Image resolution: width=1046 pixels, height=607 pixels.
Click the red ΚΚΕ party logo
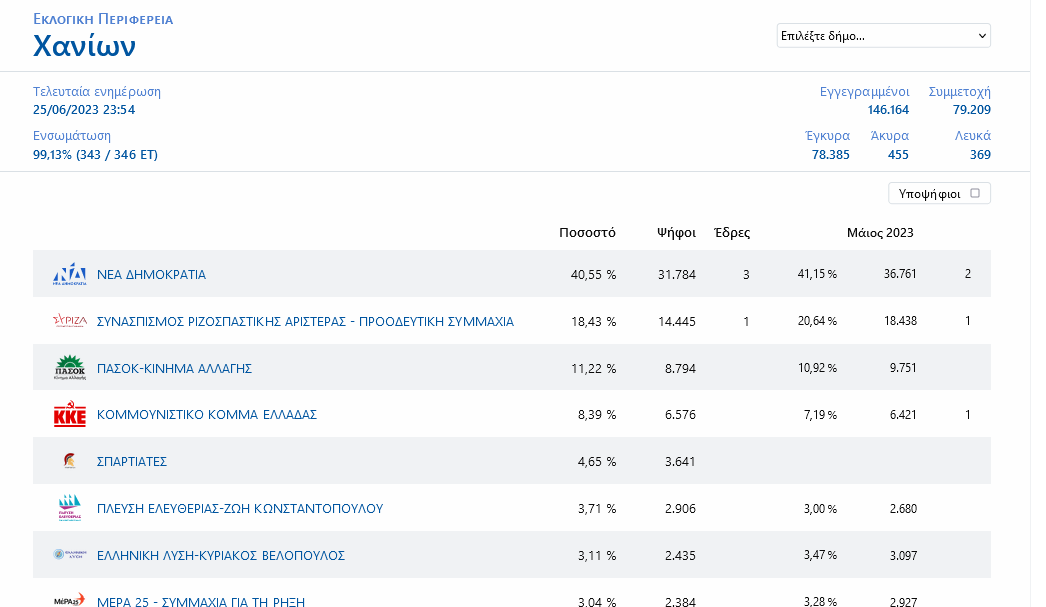click(x=70, y=415)
